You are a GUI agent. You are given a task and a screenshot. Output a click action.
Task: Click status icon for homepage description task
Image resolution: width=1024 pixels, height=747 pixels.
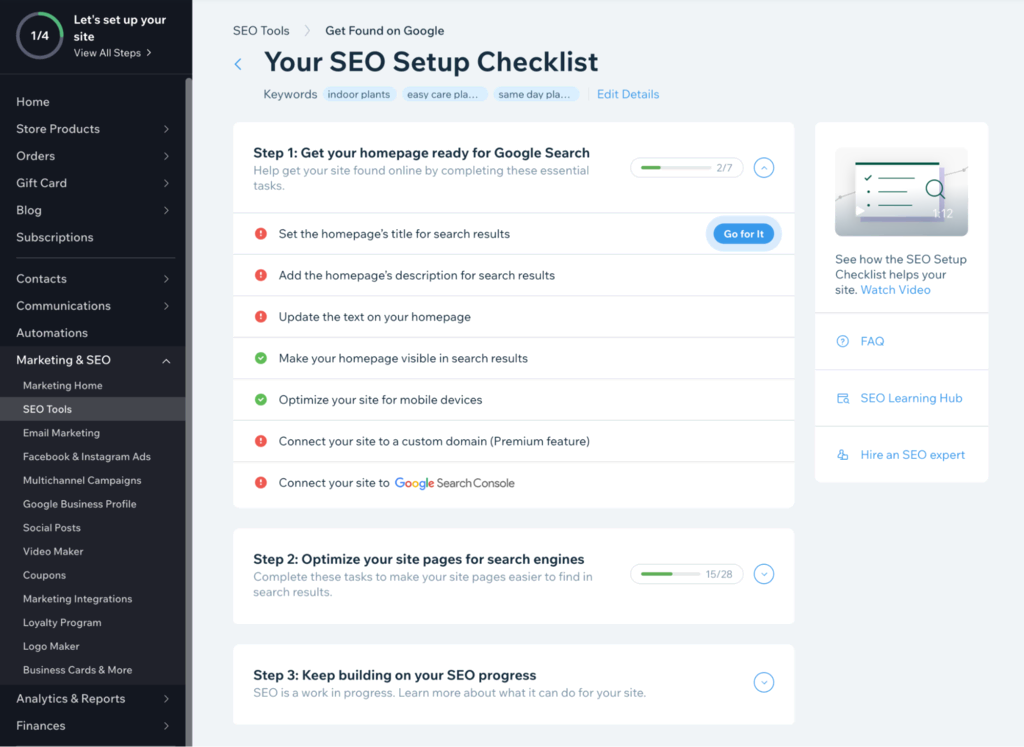tap(261, 275)
